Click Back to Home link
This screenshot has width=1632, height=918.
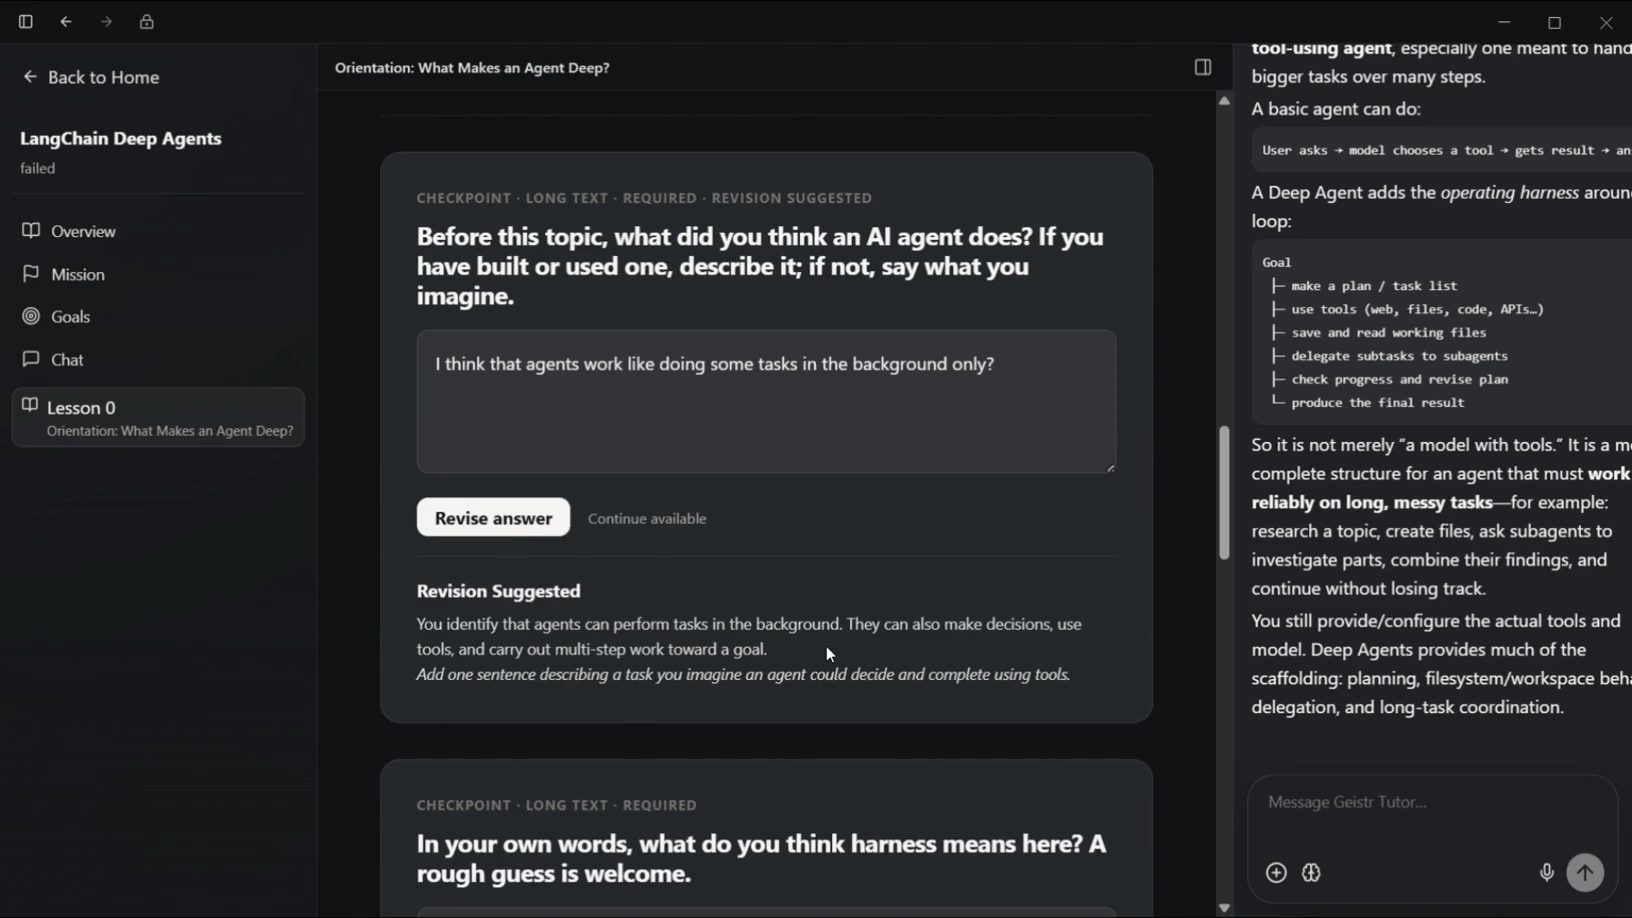[x=91, y=77]
